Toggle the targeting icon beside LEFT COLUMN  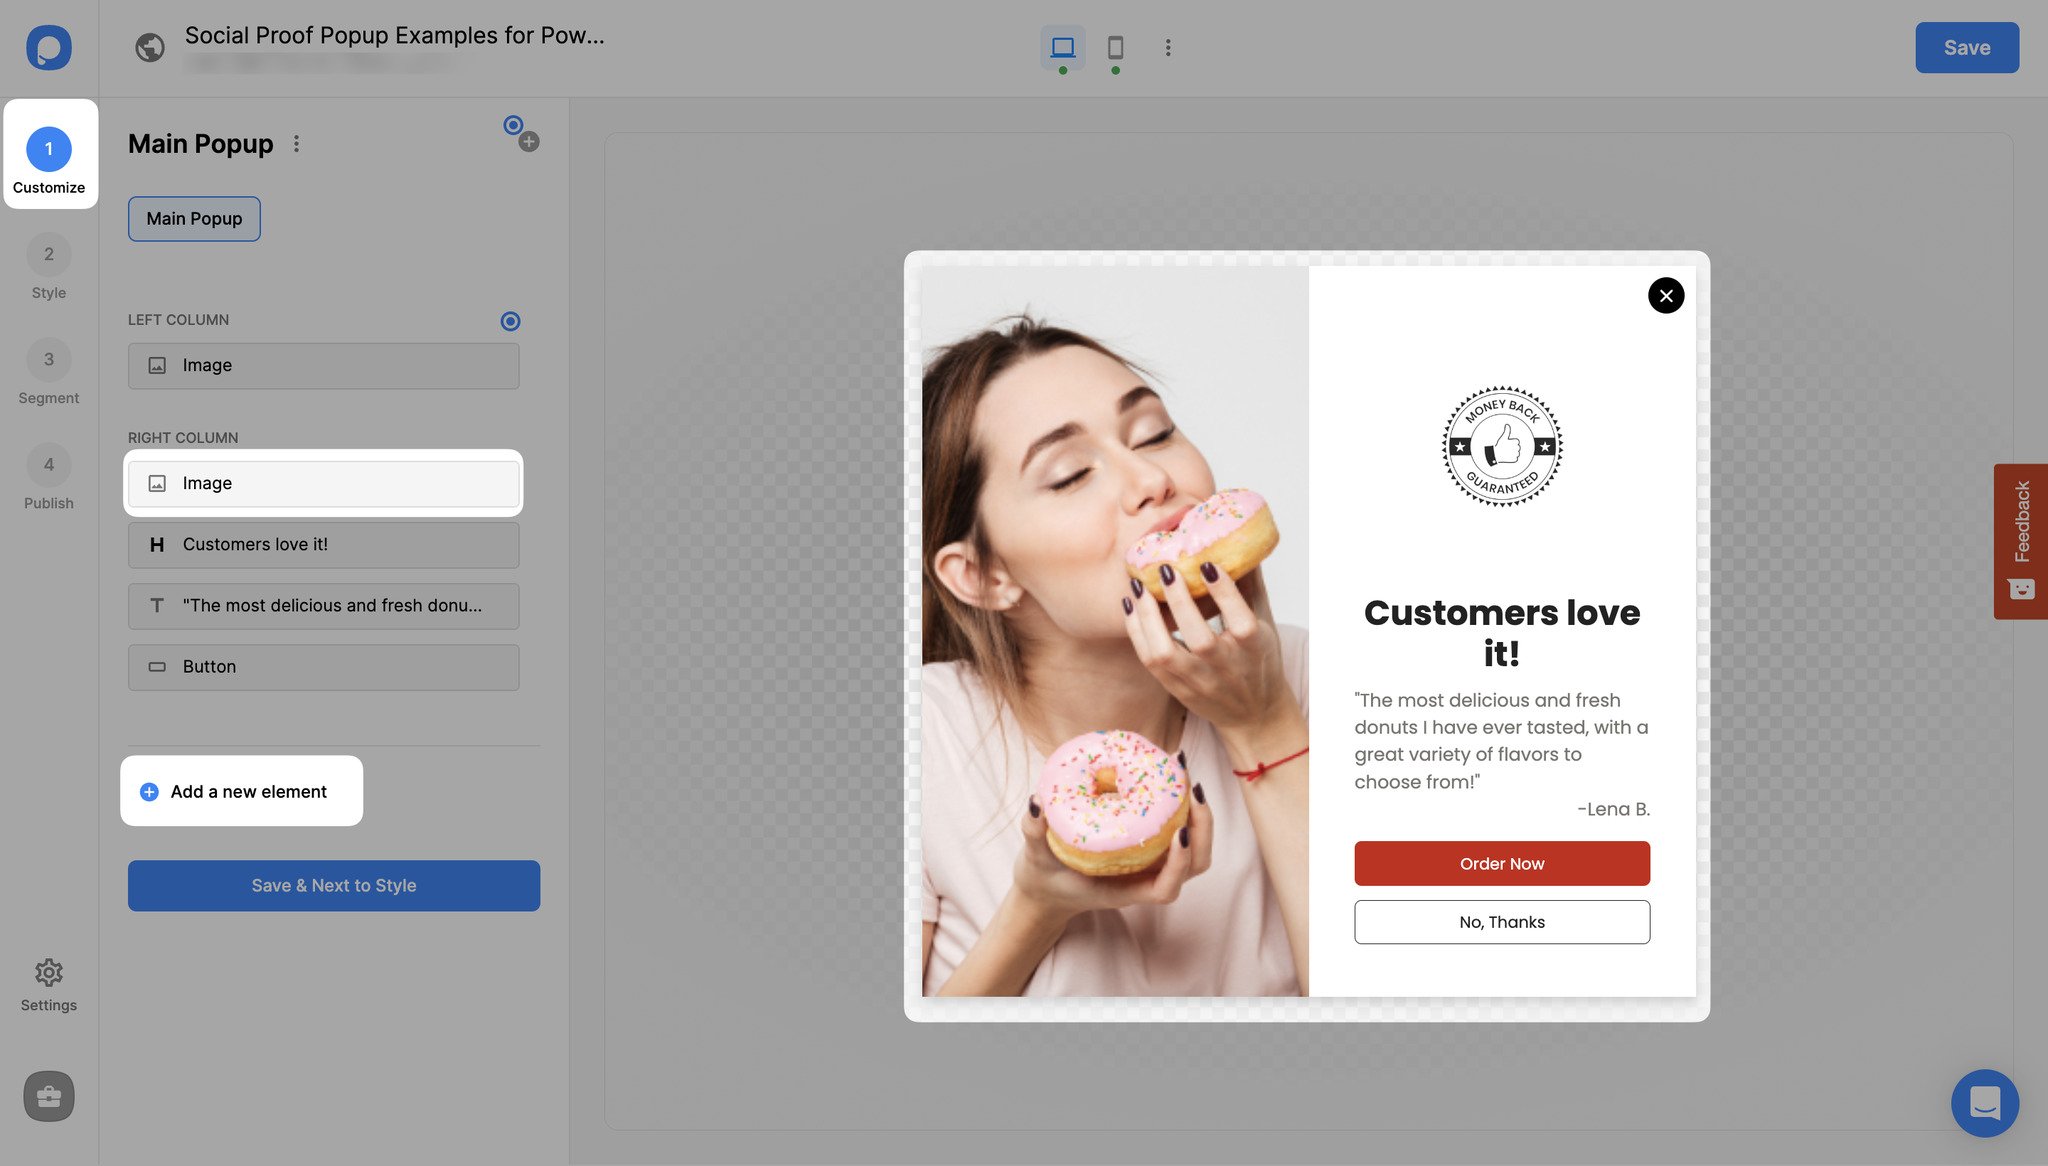click(x=510, y=321)
